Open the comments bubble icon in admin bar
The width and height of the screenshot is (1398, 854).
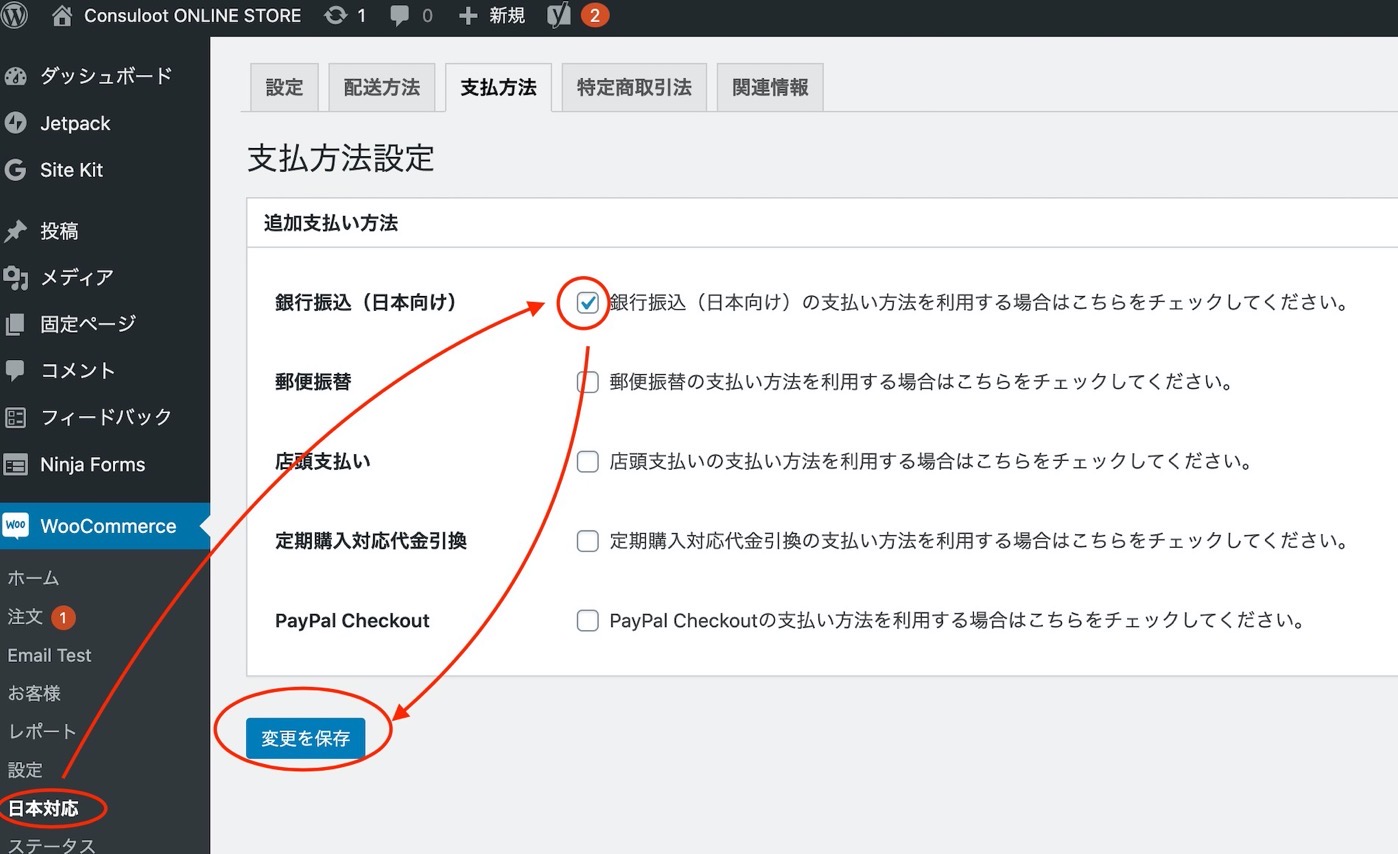click(x=399, y=16)
